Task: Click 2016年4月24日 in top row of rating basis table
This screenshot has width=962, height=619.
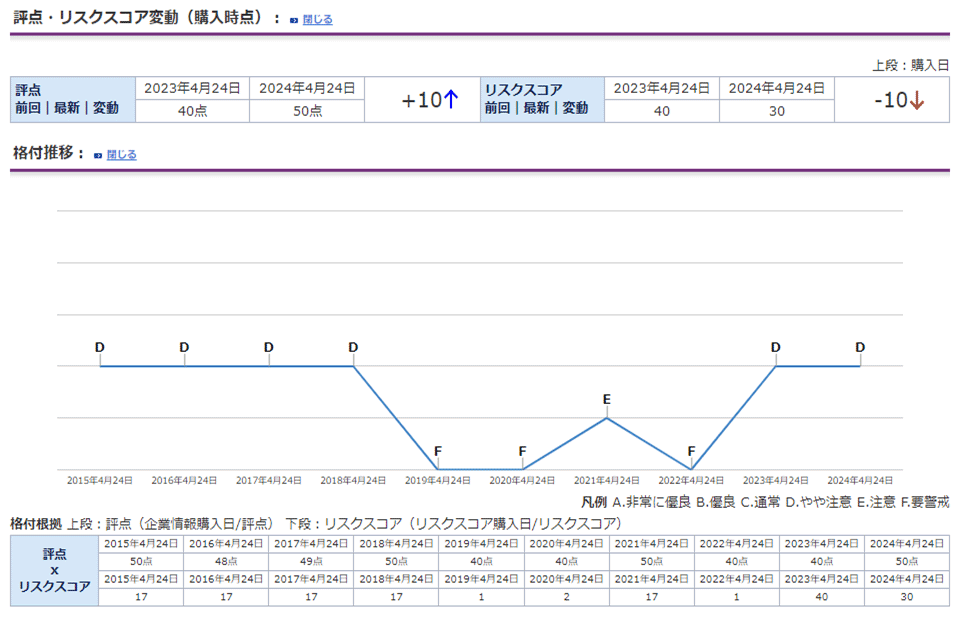Action: (x=226, y=544)
